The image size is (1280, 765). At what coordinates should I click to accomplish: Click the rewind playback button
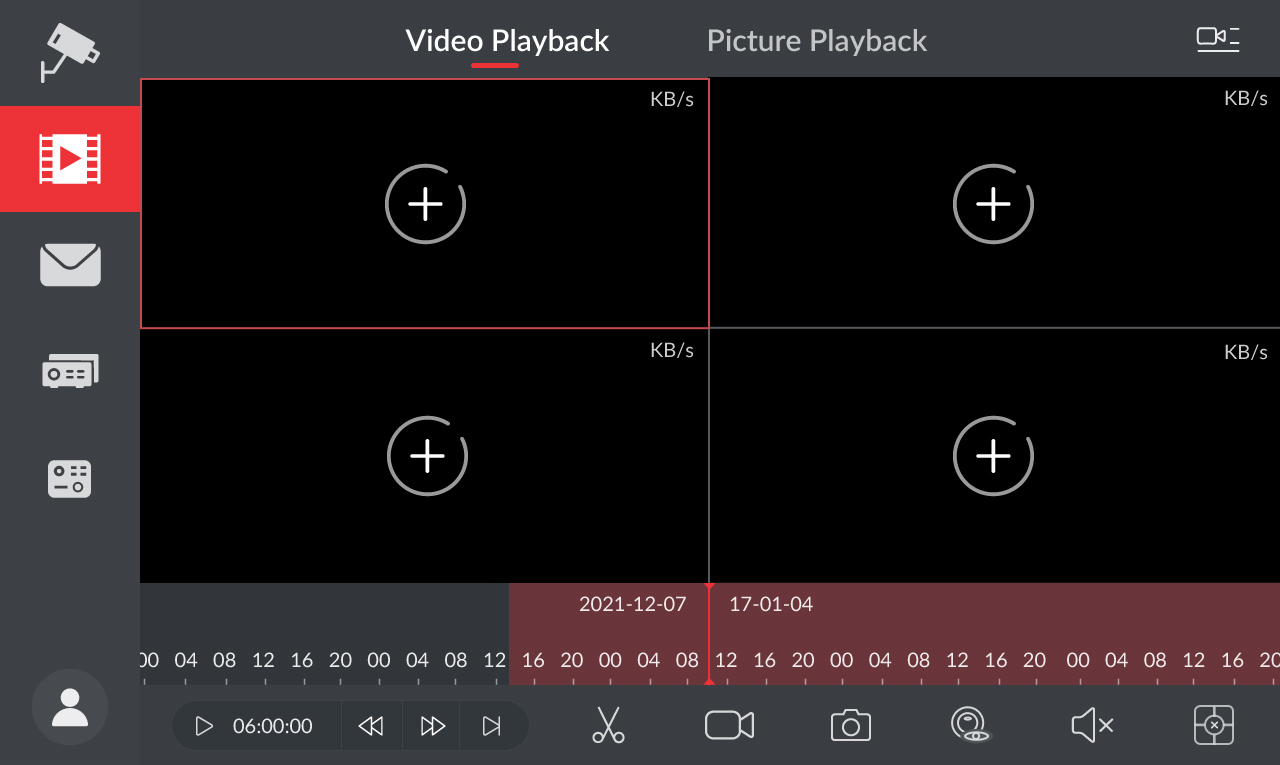371,726
